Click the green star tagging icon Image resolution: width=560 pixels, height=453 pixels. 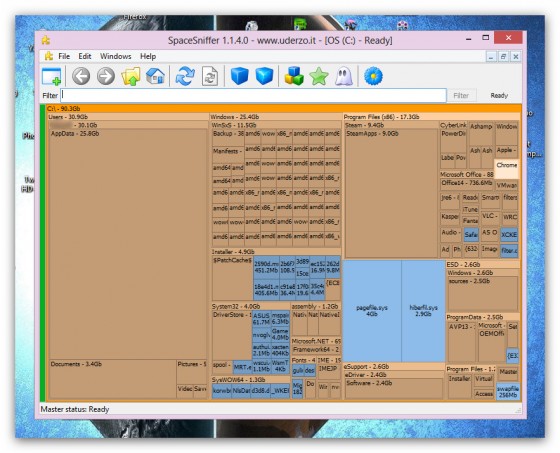(319, 76)
